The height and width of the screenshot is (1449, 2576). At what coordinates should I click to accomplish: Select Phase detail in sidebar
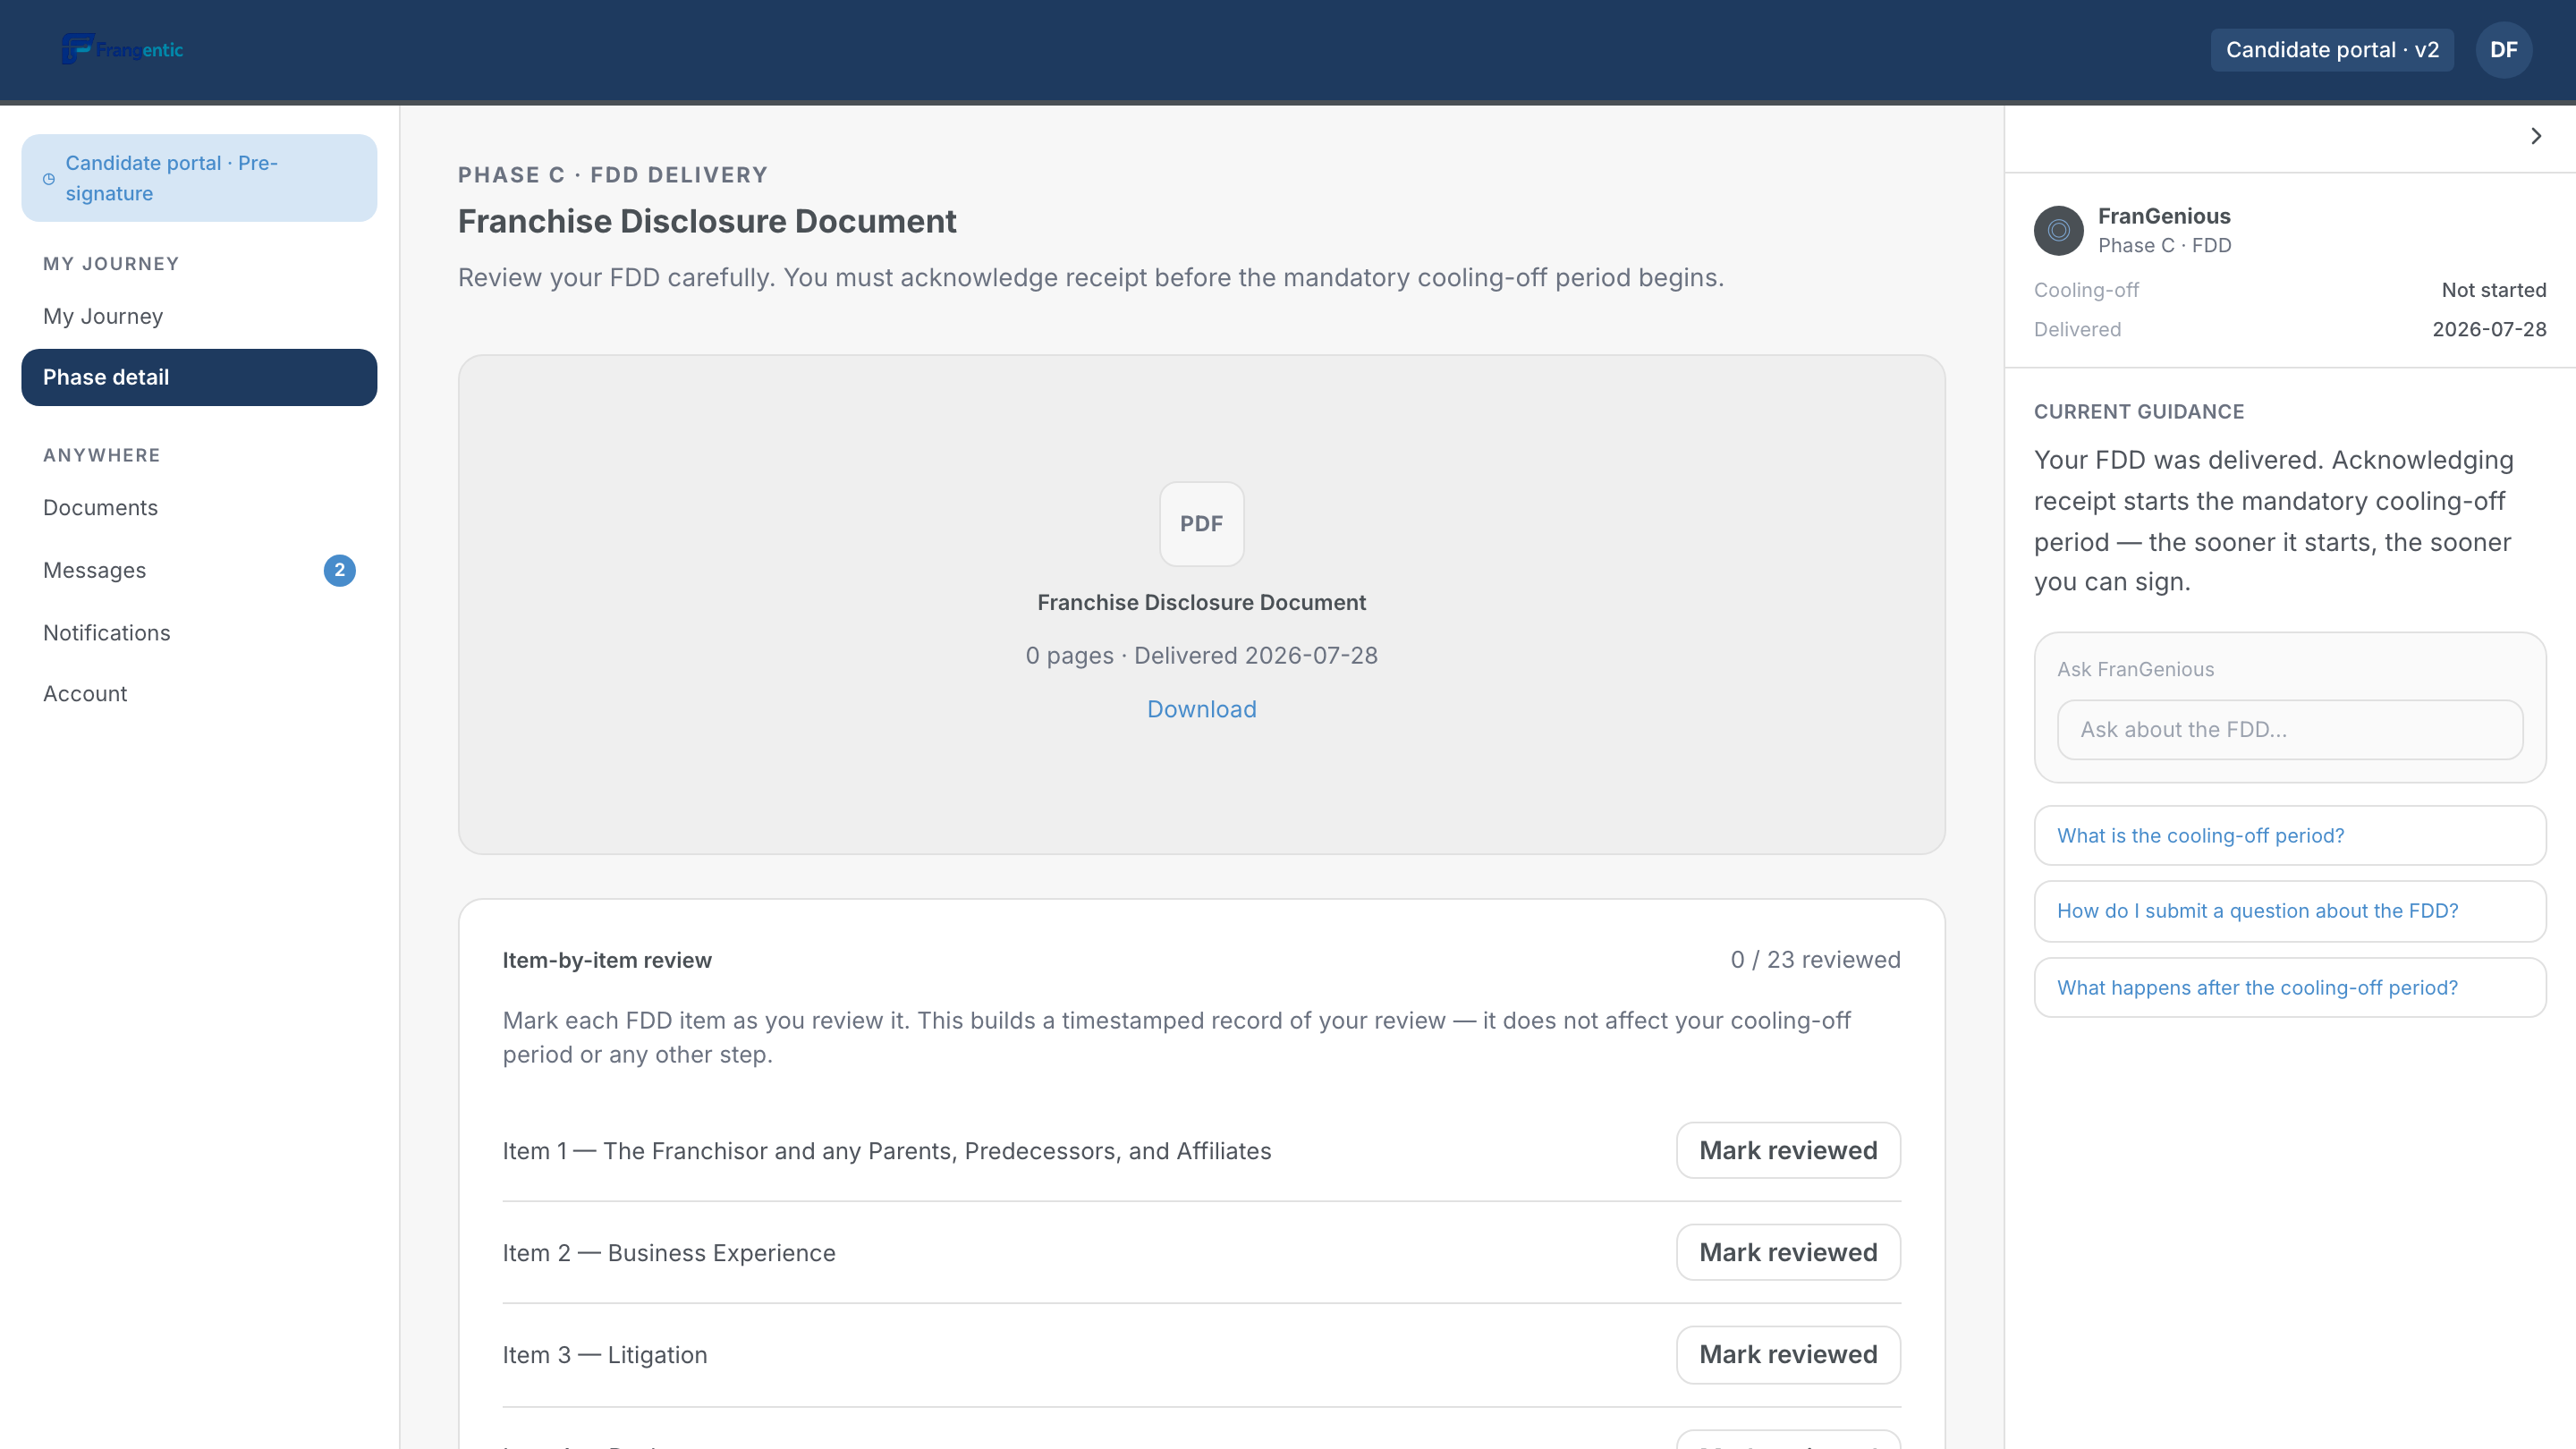point(199,377)
